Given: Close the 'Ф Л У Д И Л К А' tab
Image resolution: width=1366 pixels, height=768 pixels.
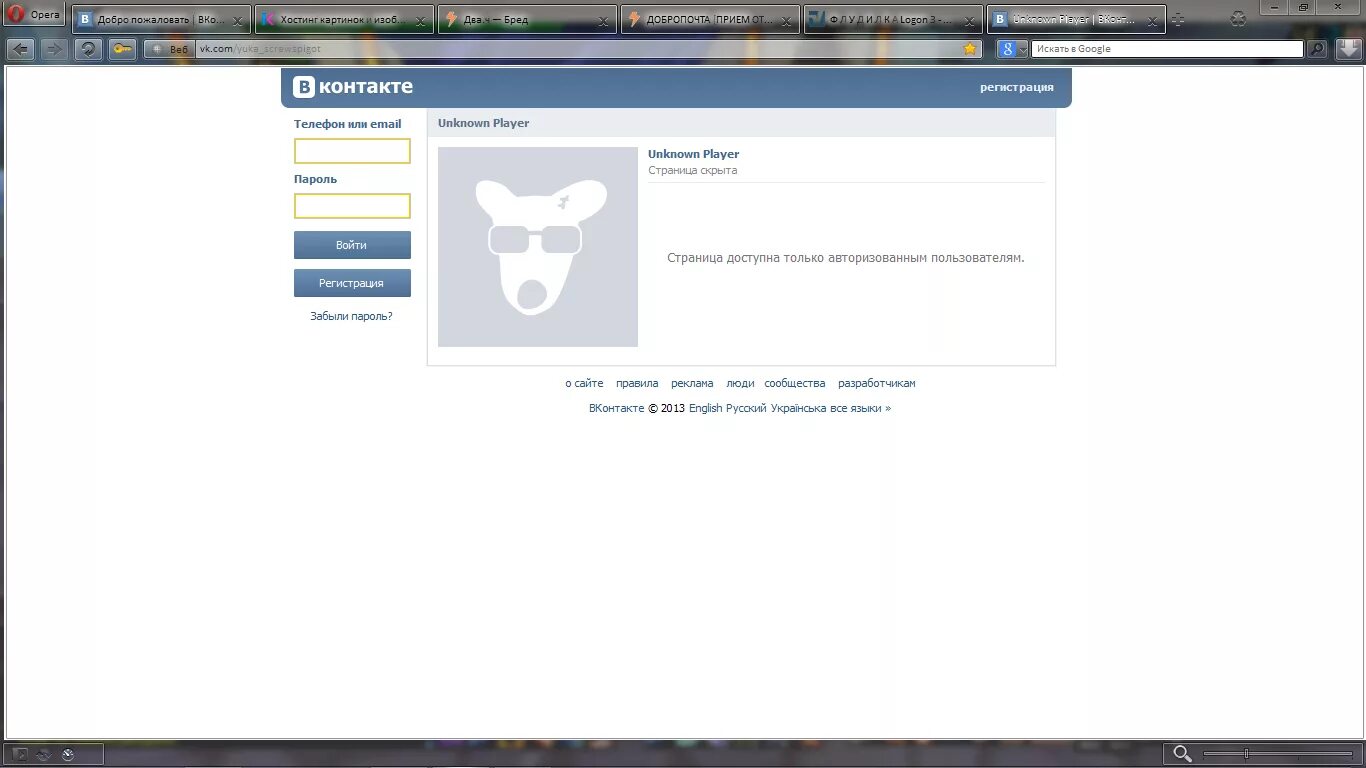Looking at the screenshot, I should click(x=969, y=21).
